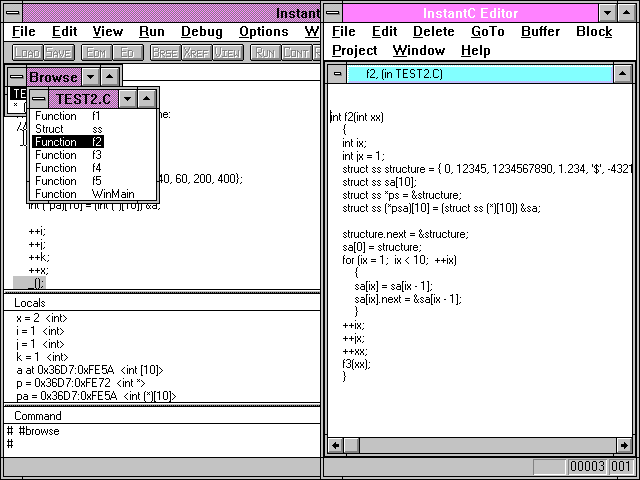The width and height of the screenshot is (640, 480).
Task: Click the View toolbar button
Action: pos(227,52)
